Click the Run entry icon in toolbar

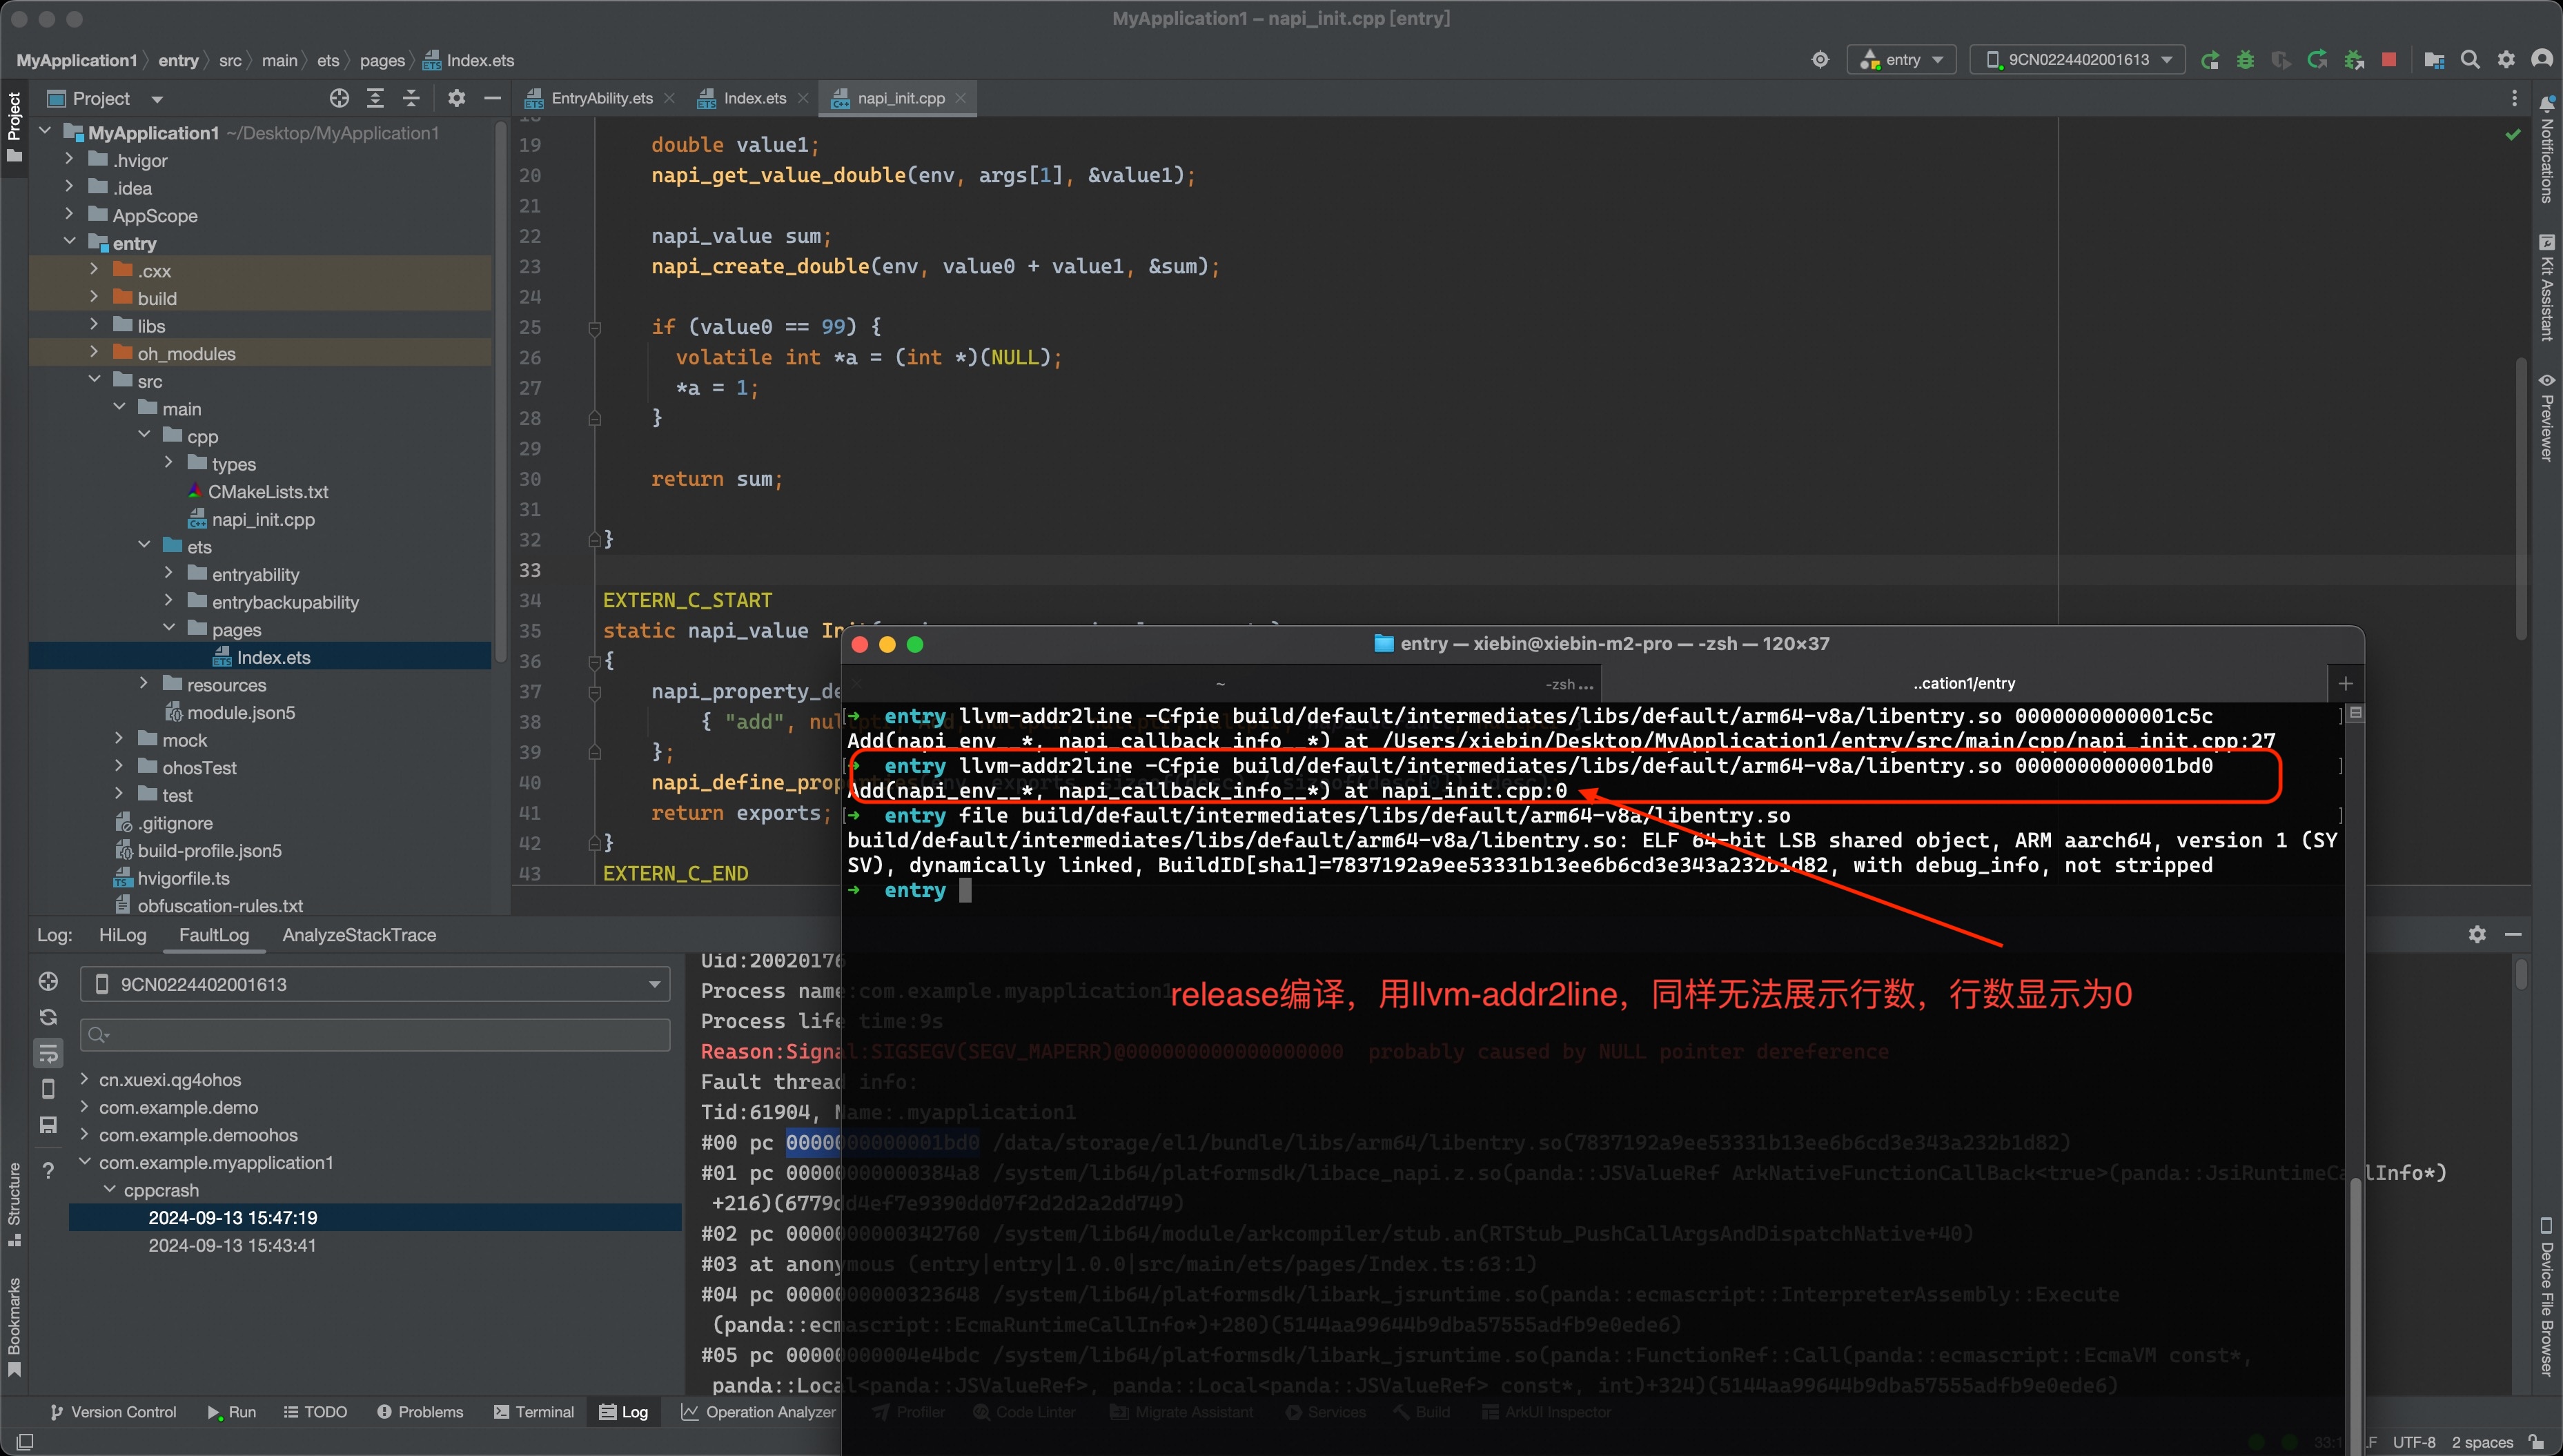(2210, 60)
